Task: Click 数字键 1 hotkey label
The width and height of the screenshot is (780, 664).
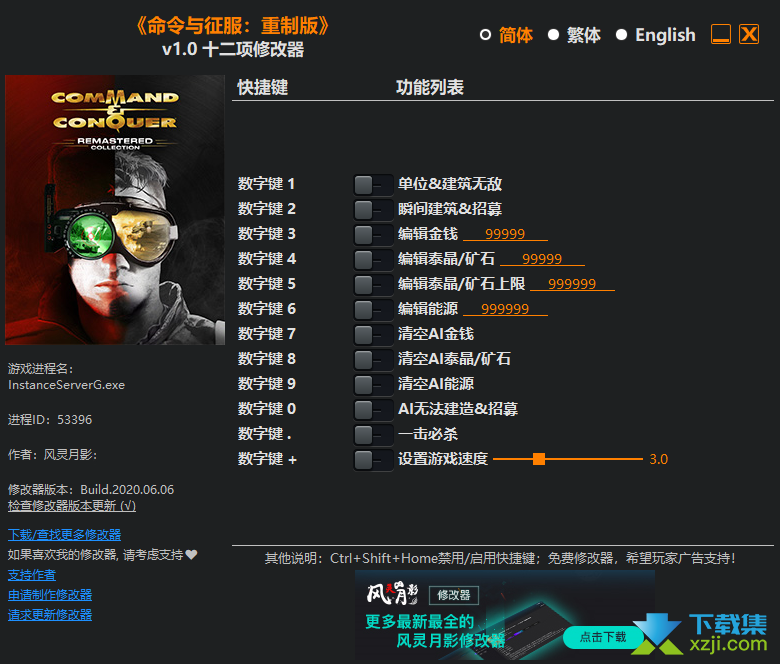Action: tap(266, 184)
